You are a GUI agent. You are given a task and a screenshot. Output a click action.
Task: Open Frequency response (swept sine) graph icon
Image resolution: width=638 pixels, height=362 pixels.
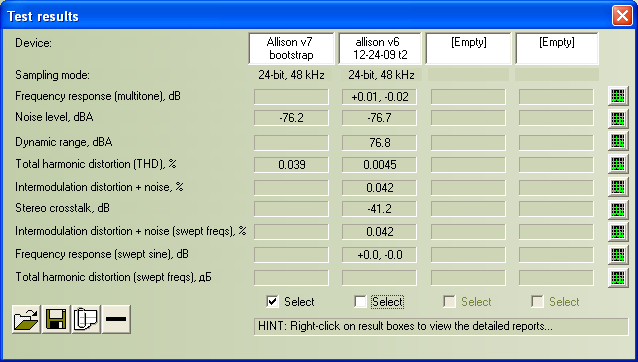pos(618,255)
